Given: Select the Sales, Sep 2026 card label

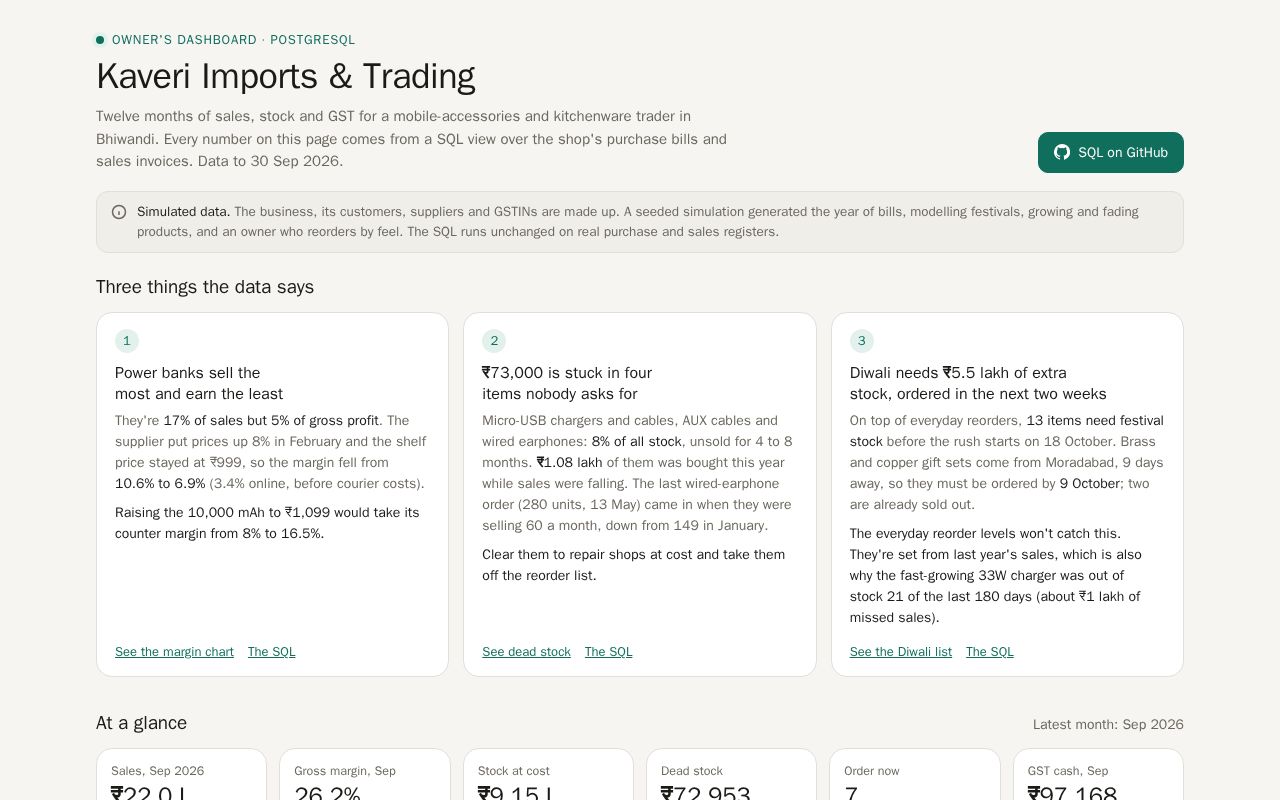Looking at the screenshot, I should coord(157,771).
